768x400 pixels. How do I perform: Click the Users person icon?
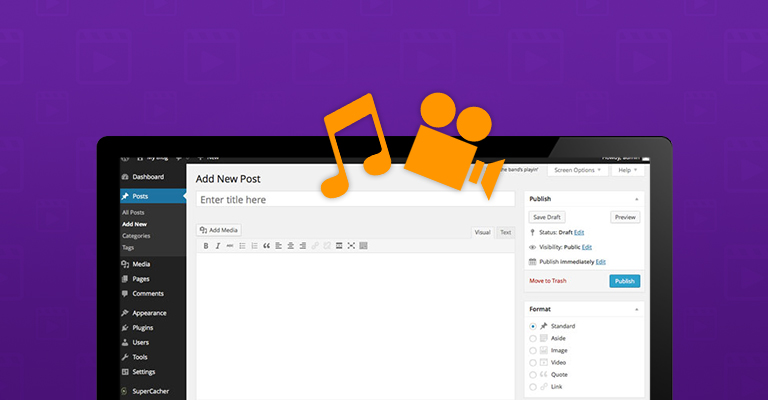point(125,342)
